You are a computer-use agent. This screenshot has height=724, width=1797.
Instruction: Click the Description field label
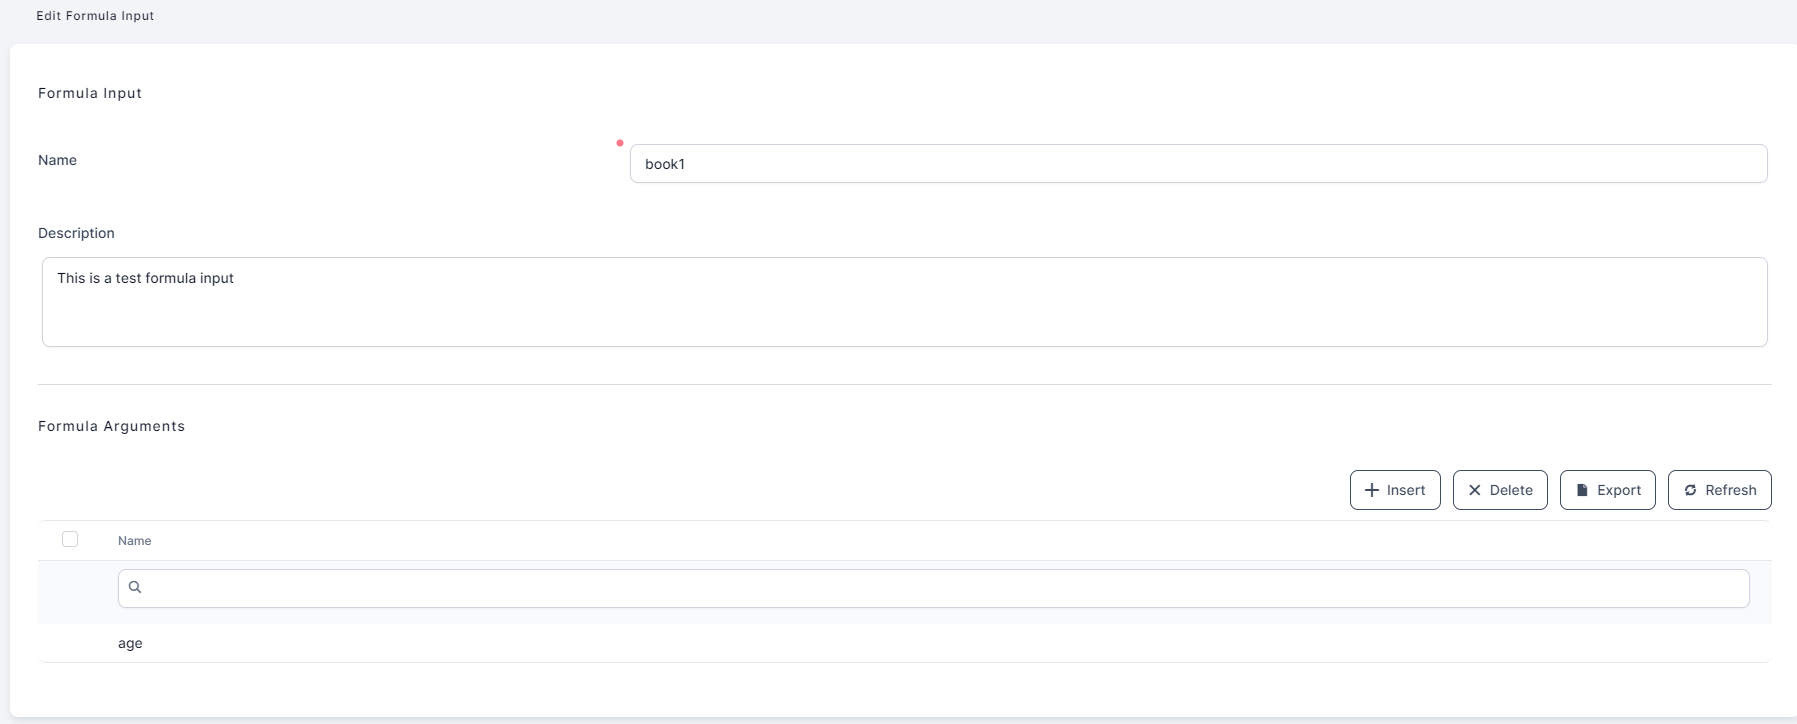(76, 233)
